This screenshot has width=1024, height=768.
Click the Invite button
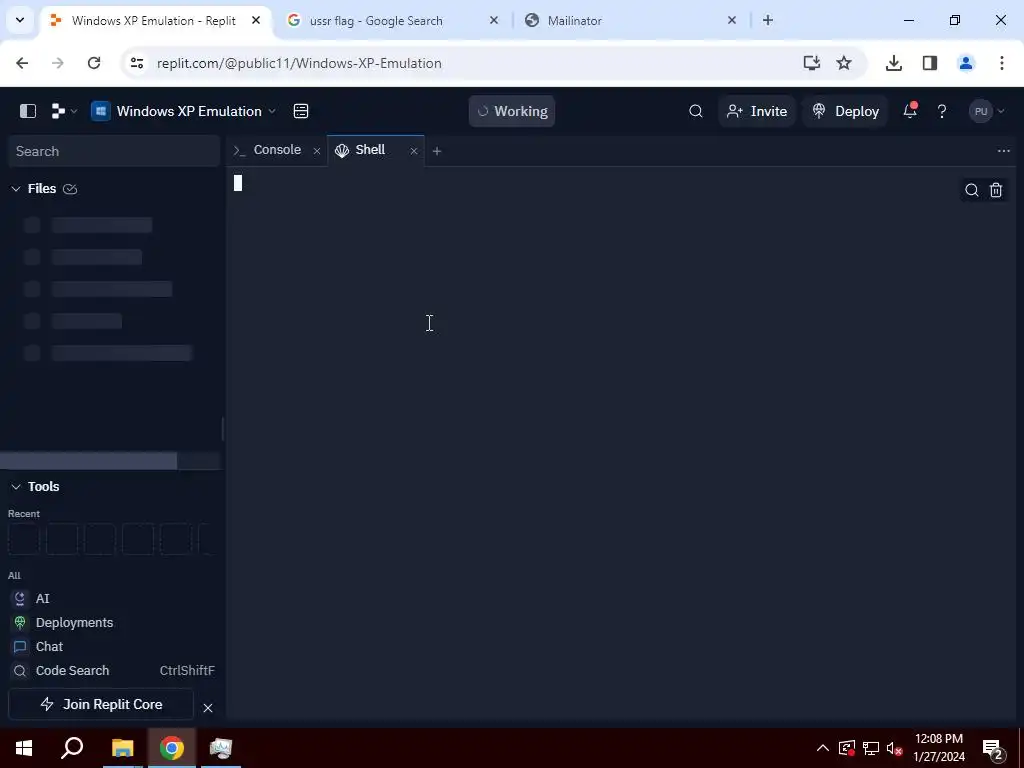757,111
